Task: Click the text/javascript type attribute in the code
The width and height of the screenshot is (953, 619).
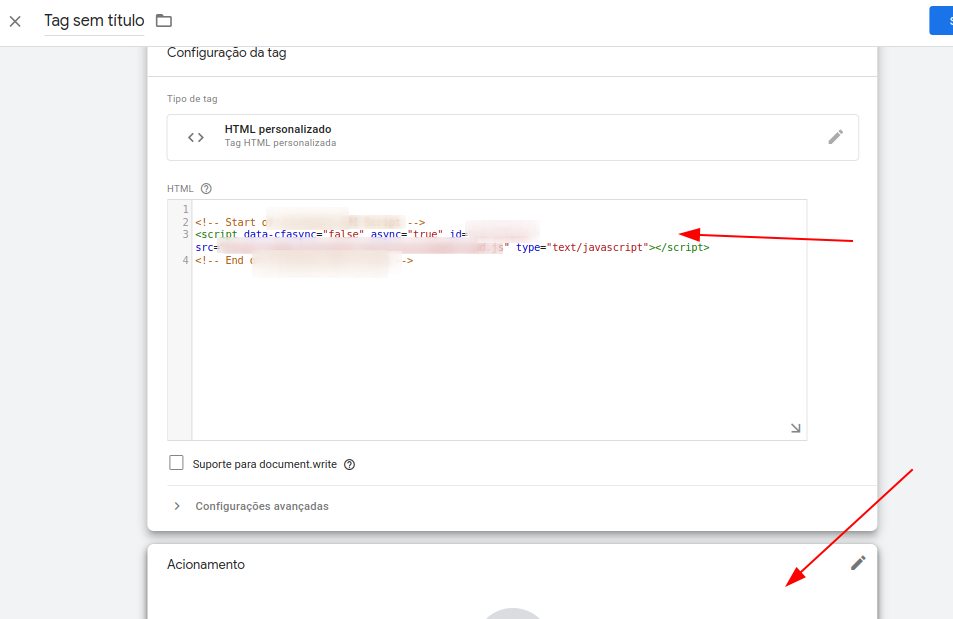Action: pyautogui.click(x=583, y=247)
